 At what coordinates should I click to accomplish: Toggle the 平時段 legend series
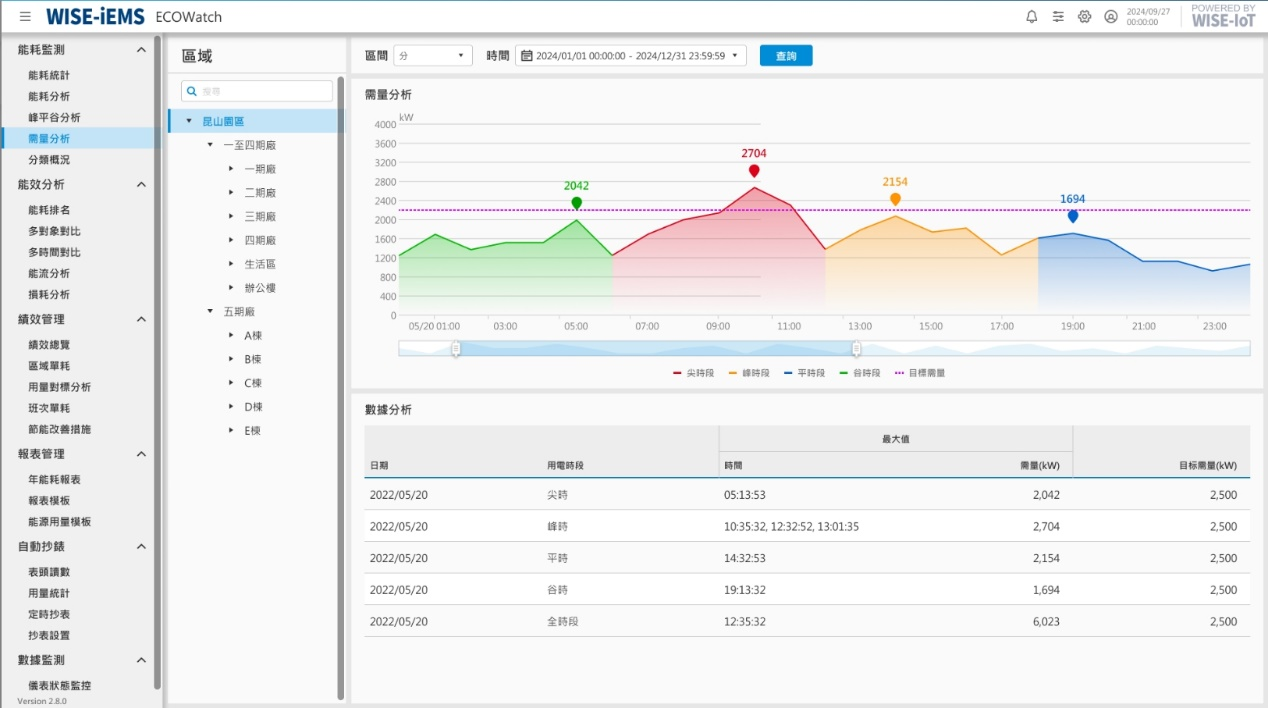point(804,373)
